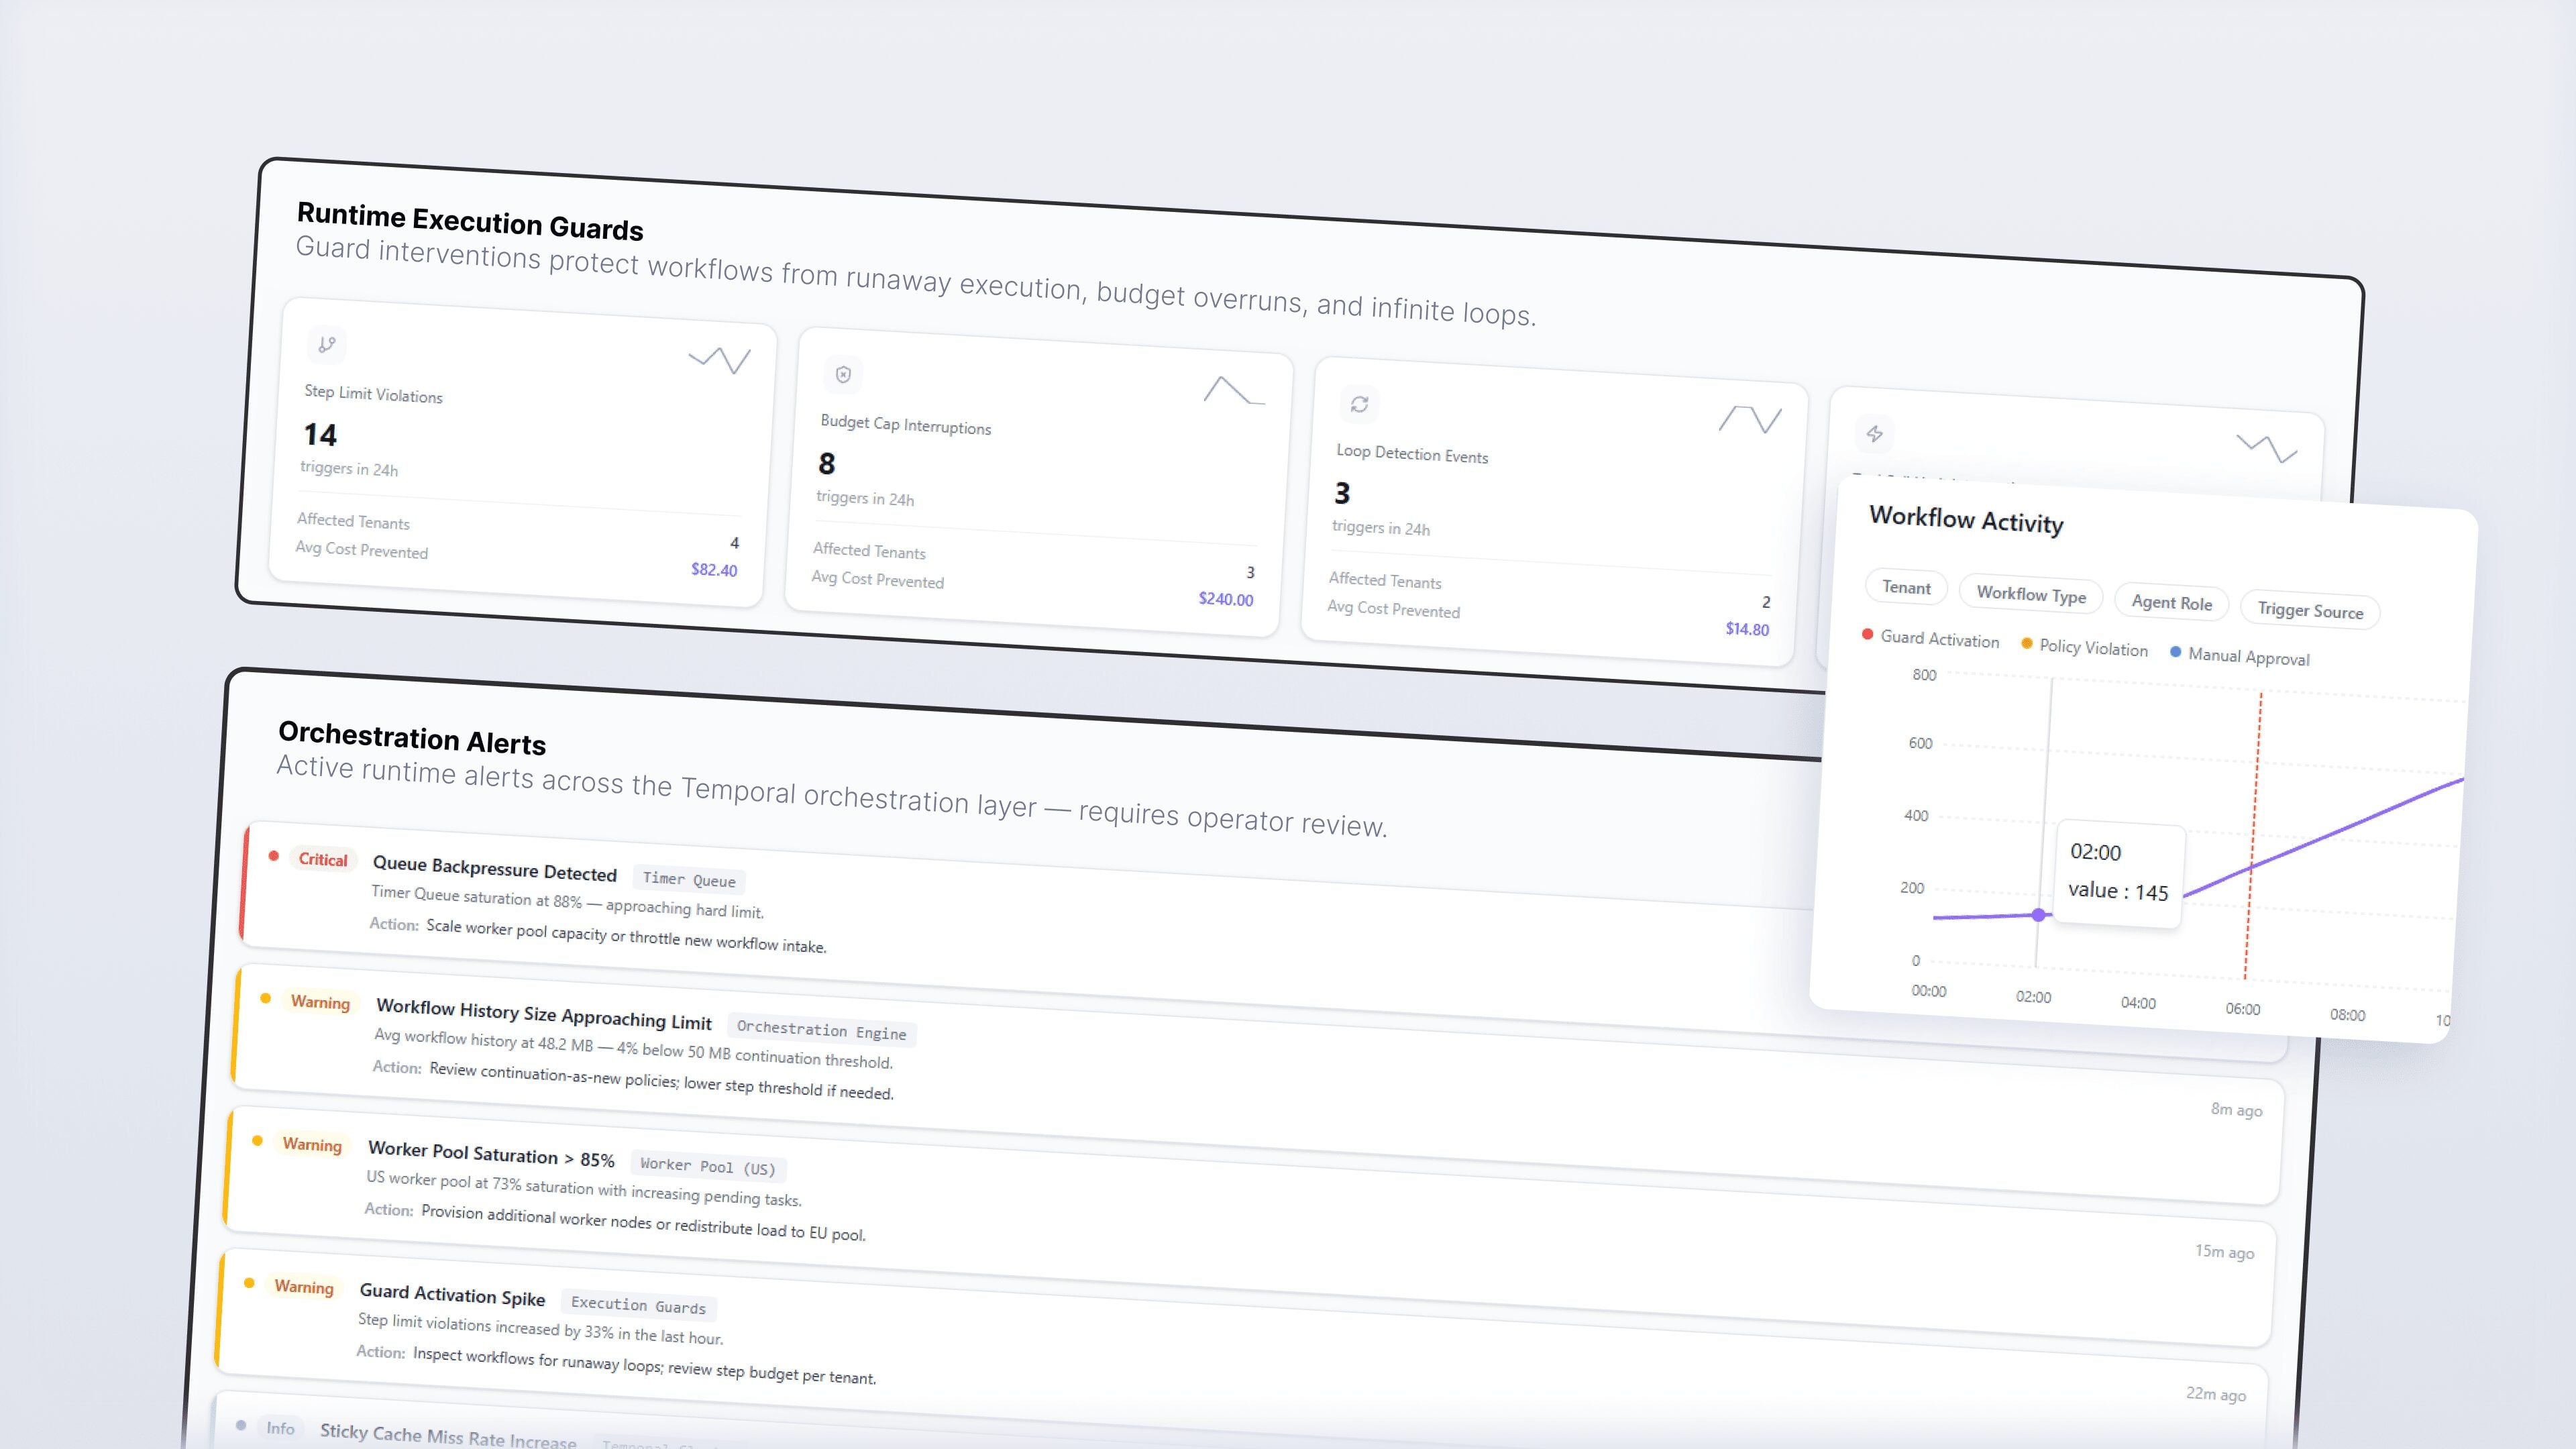Click the Step Limit Violations branch icon

click(x=327, y=345)
